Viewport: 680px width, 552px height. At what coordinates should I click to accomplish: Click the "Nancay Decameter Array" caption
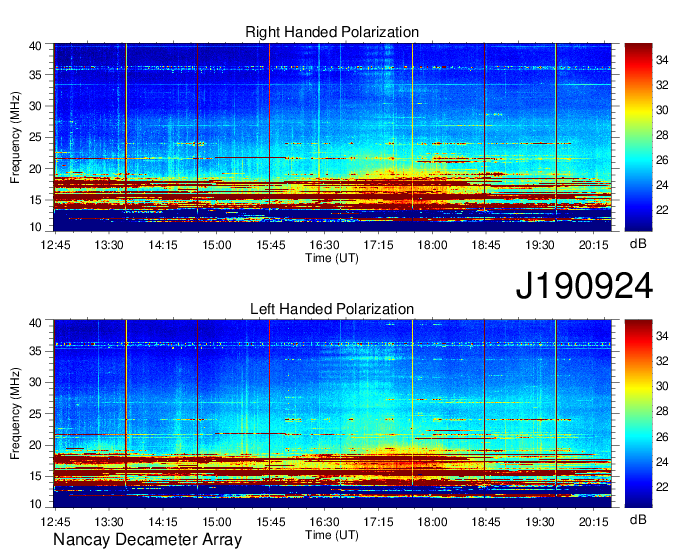coord(147,540)
